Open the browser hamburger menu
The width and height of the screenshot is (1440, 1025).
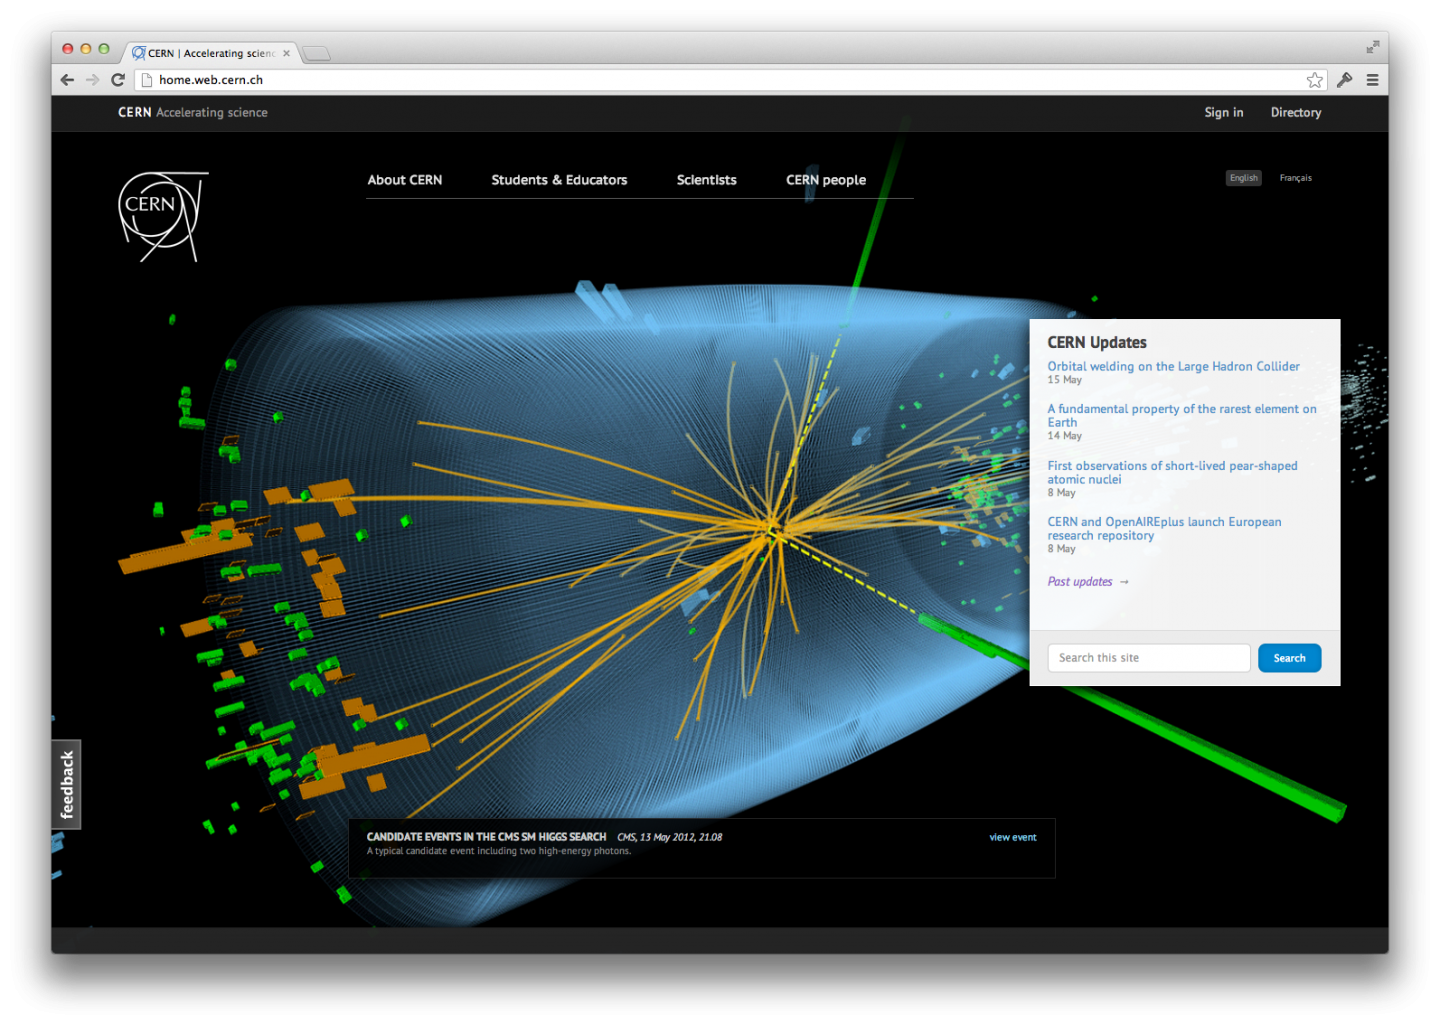pos(1373,80)
